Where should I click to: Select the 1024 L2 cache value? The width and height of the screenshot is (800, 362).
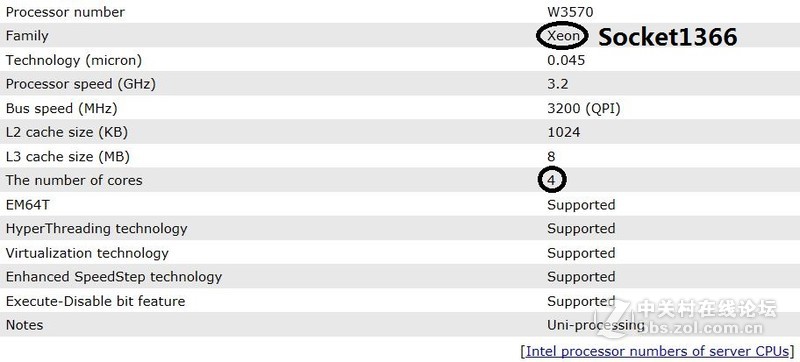tap(564, 133)
